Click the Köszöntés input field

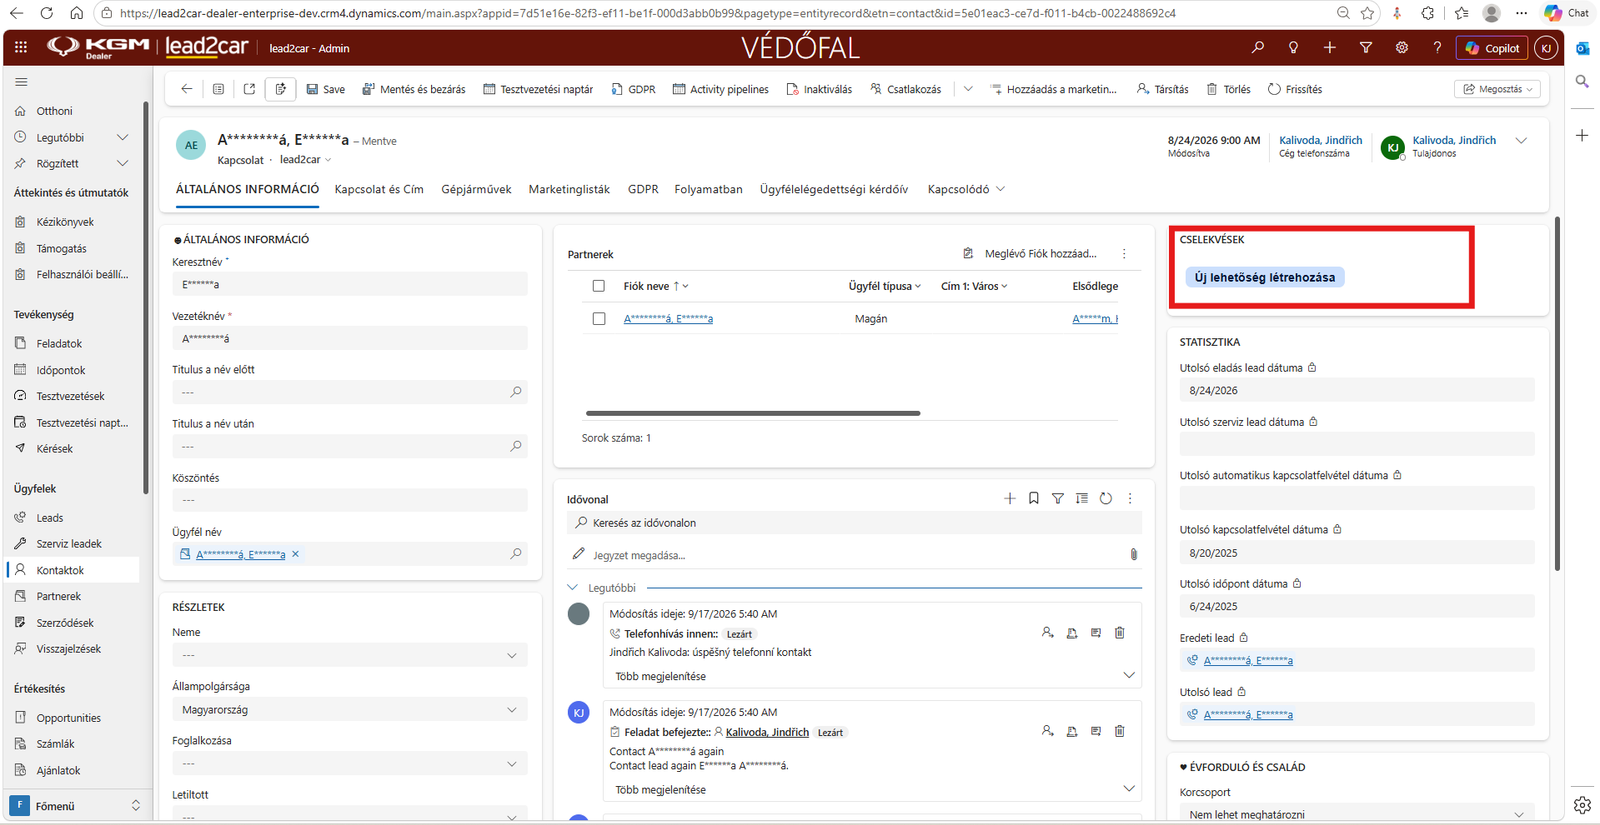[349, 500]
